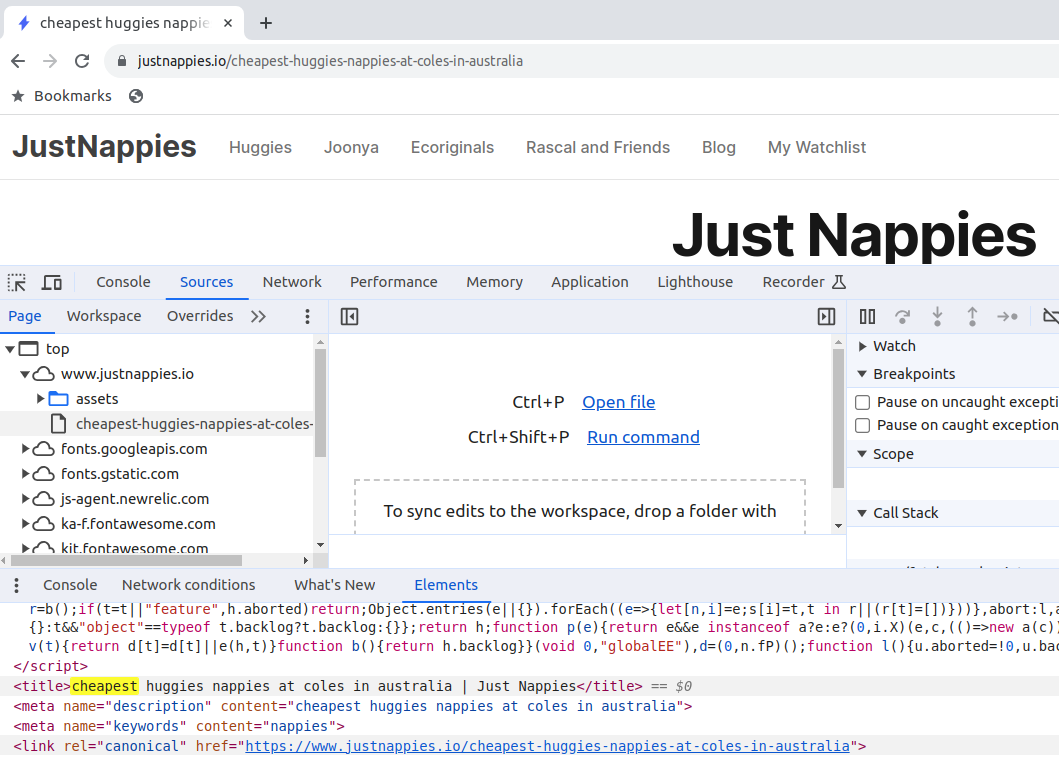This screenshot has height=760, width=1059.
Task: Collapse the Breakpoints section
Action: coord(862,374)
